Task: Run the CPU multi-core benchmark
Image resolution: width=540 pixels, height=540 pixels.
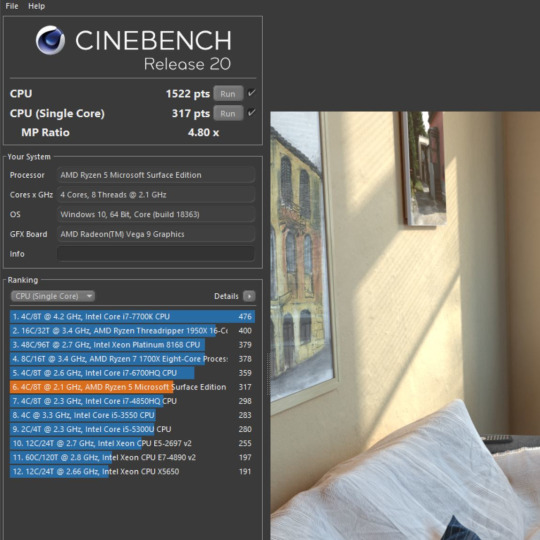Action: click(228, 94)
